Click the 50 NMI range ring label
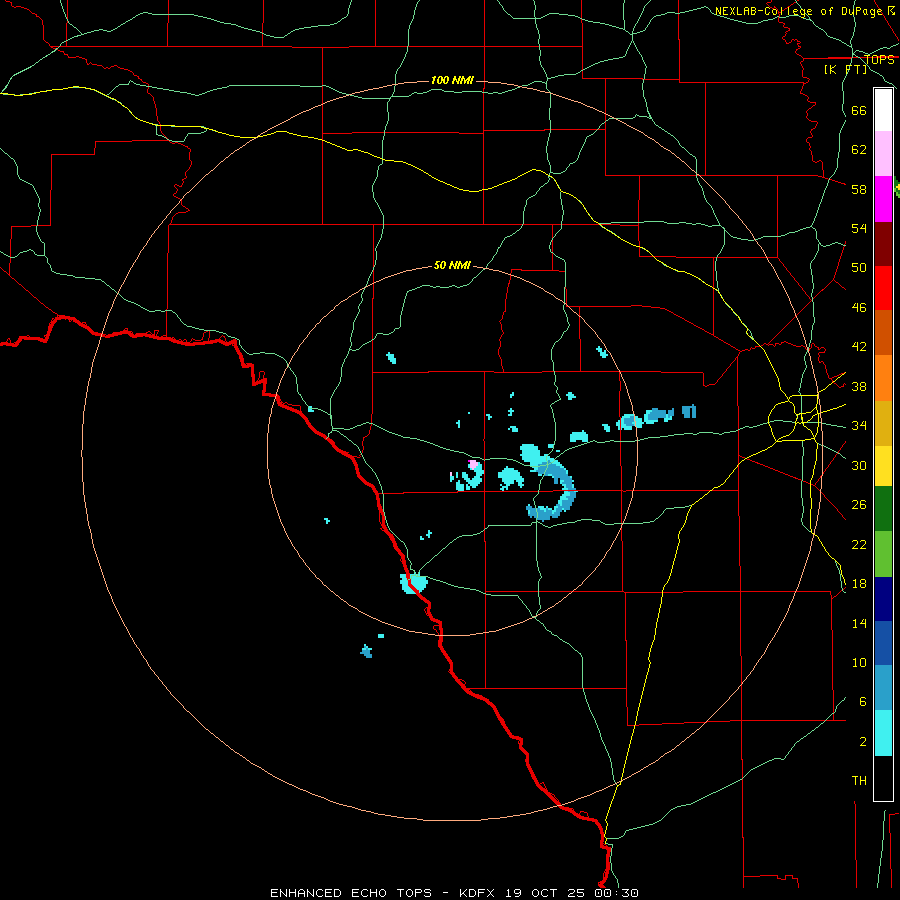The height and width of the screenshot is (900, 900). point(452,265)
